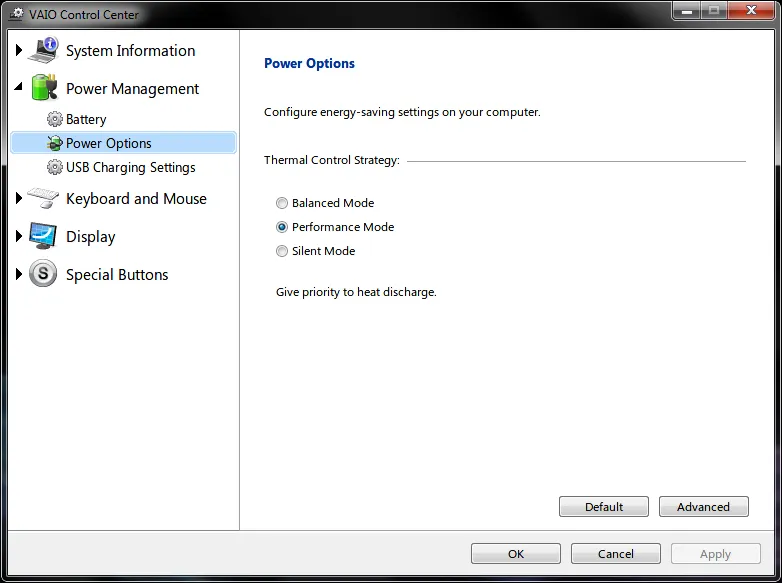Collapse the Power Management tree arrow

[x=19, y=88]
